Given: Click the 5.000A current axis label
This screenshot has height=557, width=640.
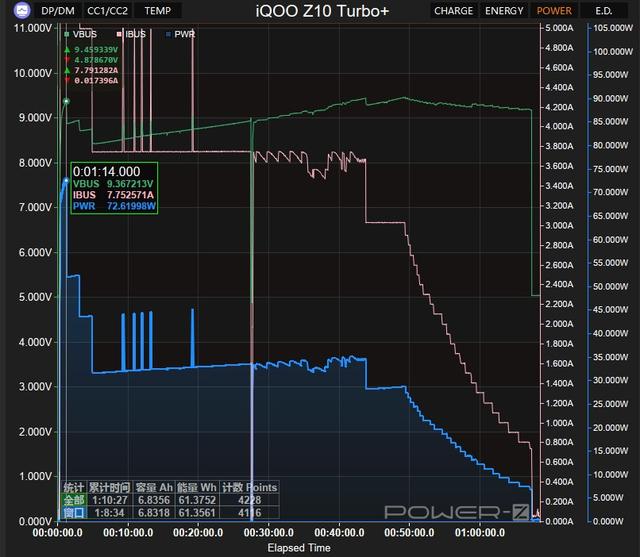Looking at the screenshot, I should pyautogui.click(x=559, y=28).
